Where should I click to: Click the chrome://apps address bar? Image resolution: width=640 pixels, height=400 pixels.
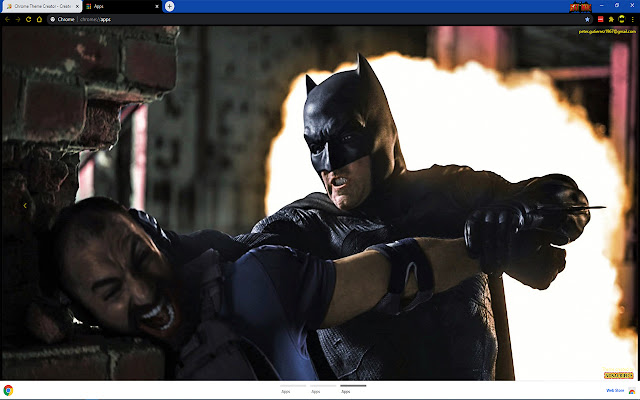(318, 19)
